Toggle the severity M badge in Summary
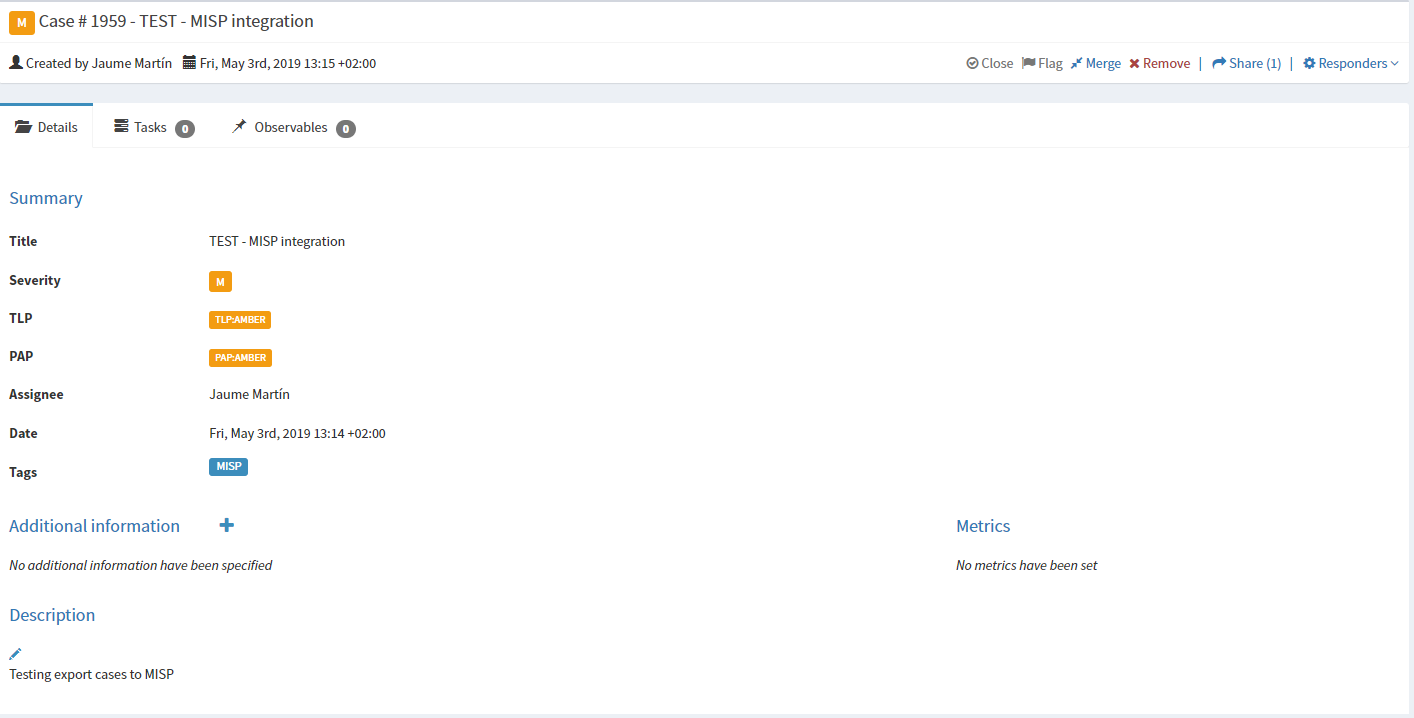Image resolution: width=1414 pixels, height=718 pixels. [x=220, y=281]
